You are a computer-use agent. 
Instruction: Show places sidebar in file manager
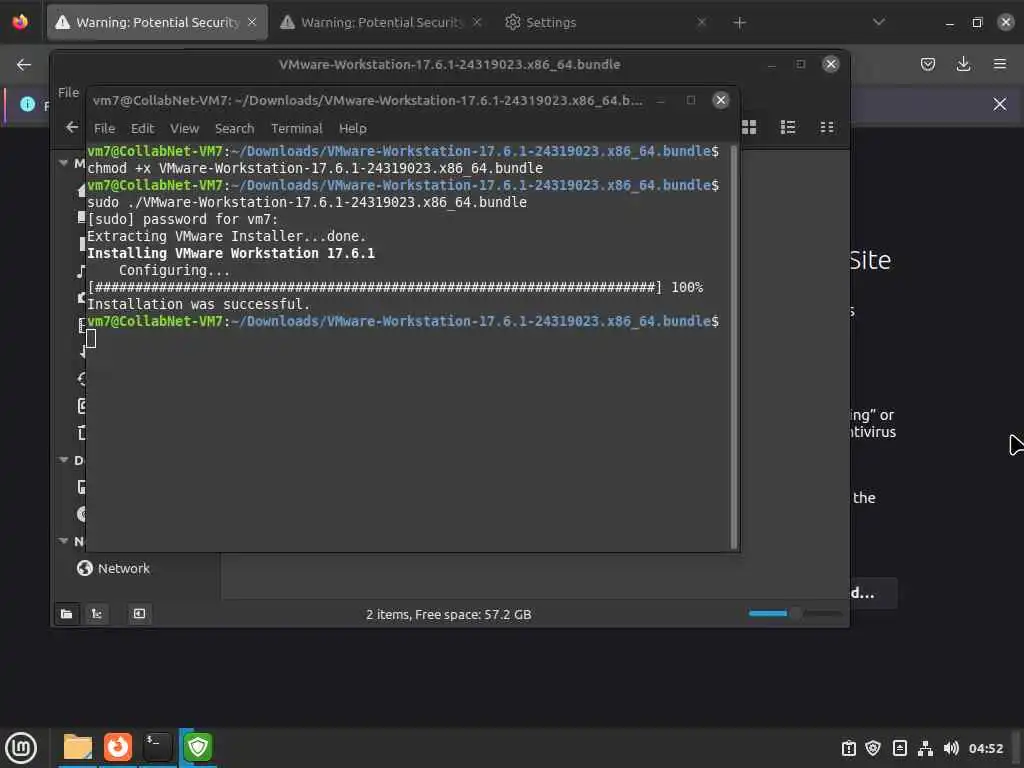click(67, 614)
